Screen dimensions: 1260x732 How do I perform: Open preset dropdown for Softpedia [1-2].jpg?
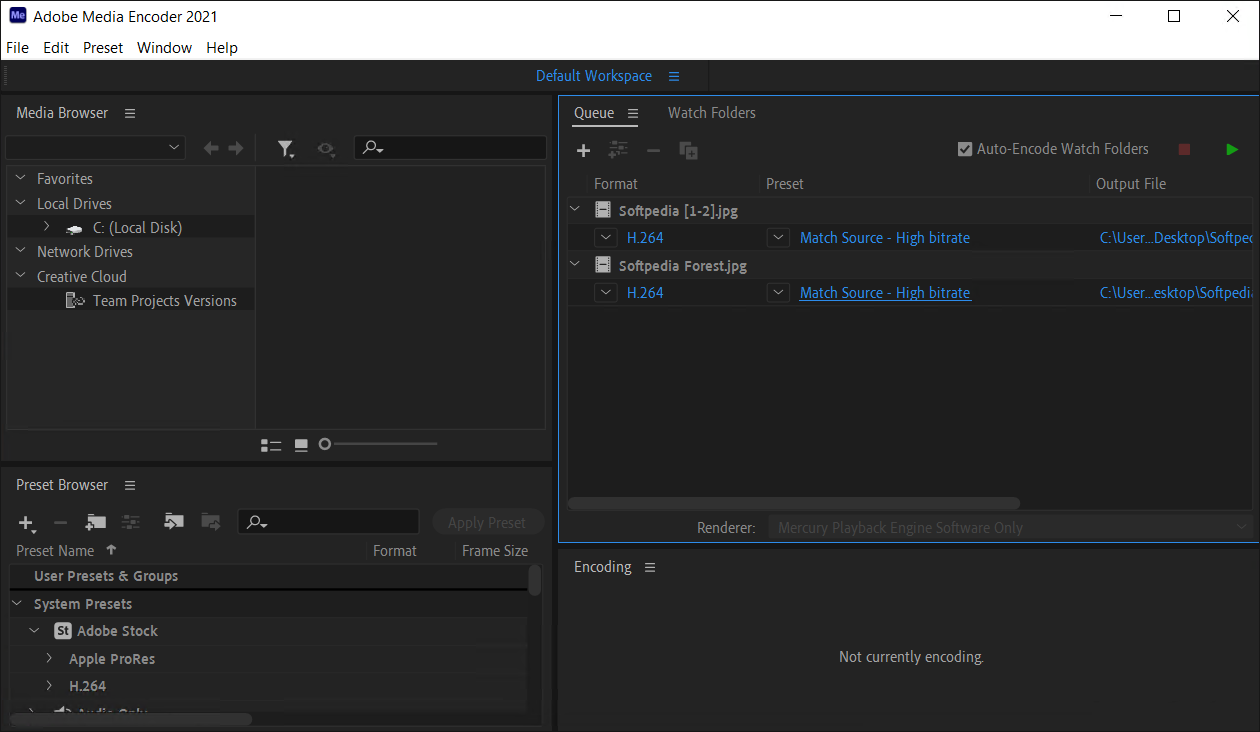tap(779, 238)
